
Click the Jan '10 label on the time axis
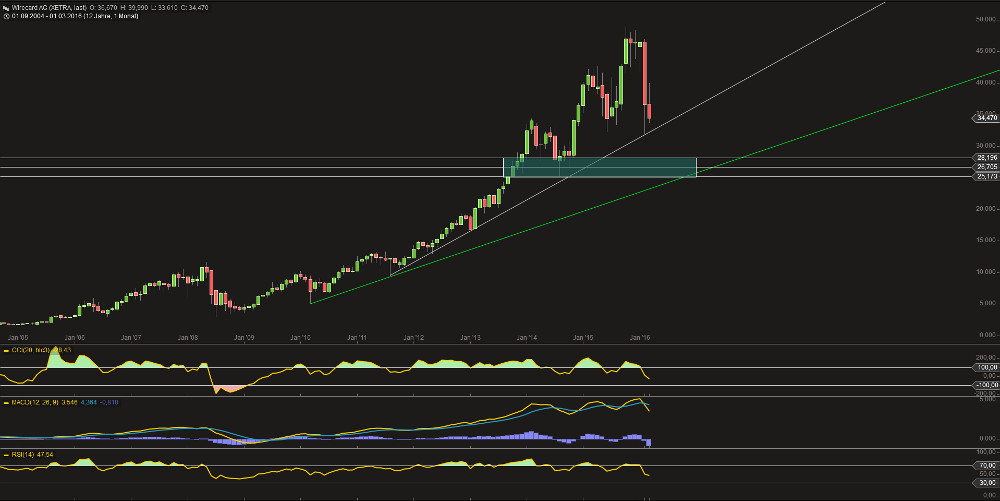tap(301, 338)
